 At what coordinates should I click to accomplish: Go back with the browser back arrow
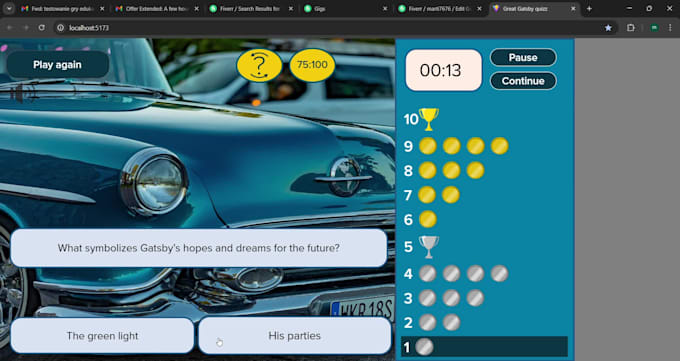tap(10, 28)
